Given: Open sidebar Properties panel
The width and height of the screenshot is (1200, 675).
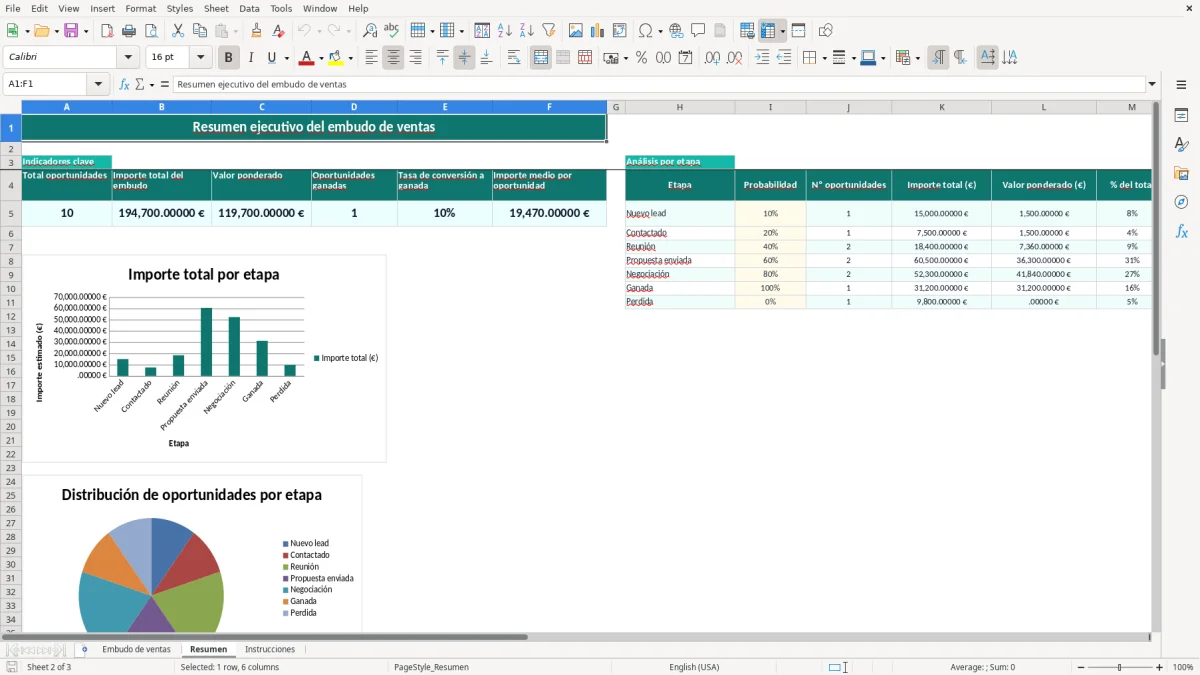Looking at the screenshot, I should [1181, 116].
